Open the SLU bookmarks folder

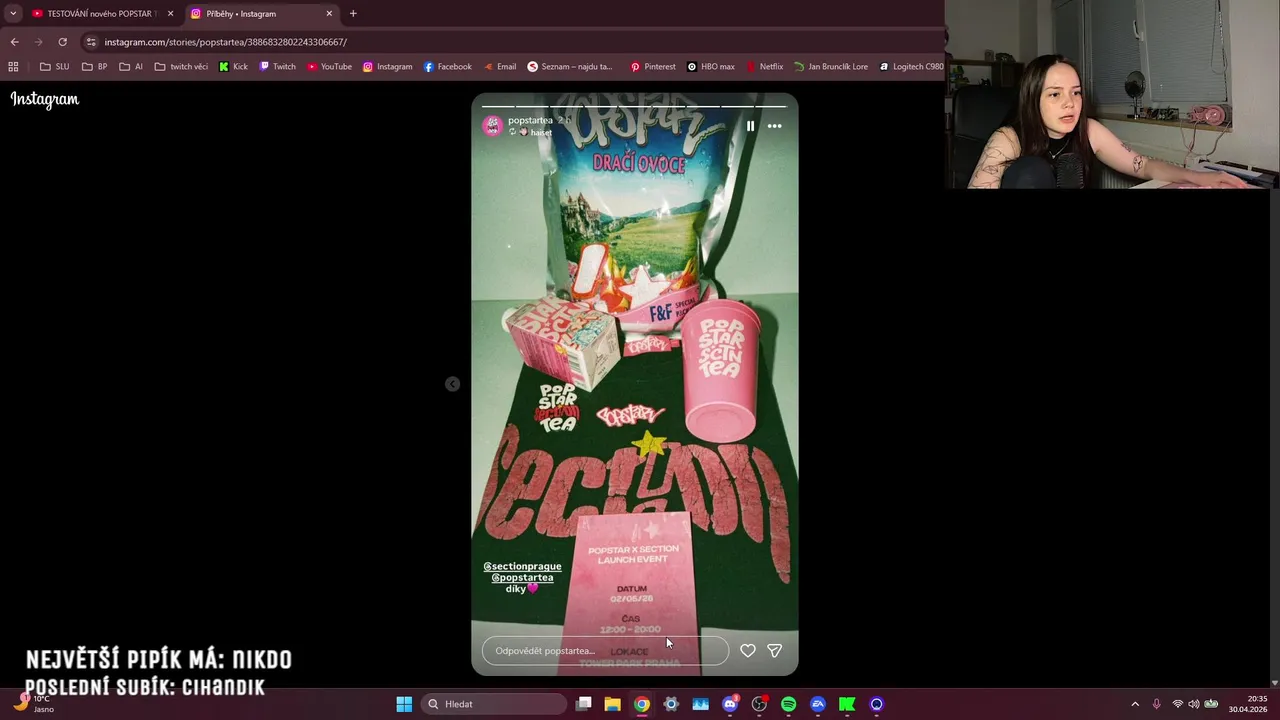(x=54, y=67)
